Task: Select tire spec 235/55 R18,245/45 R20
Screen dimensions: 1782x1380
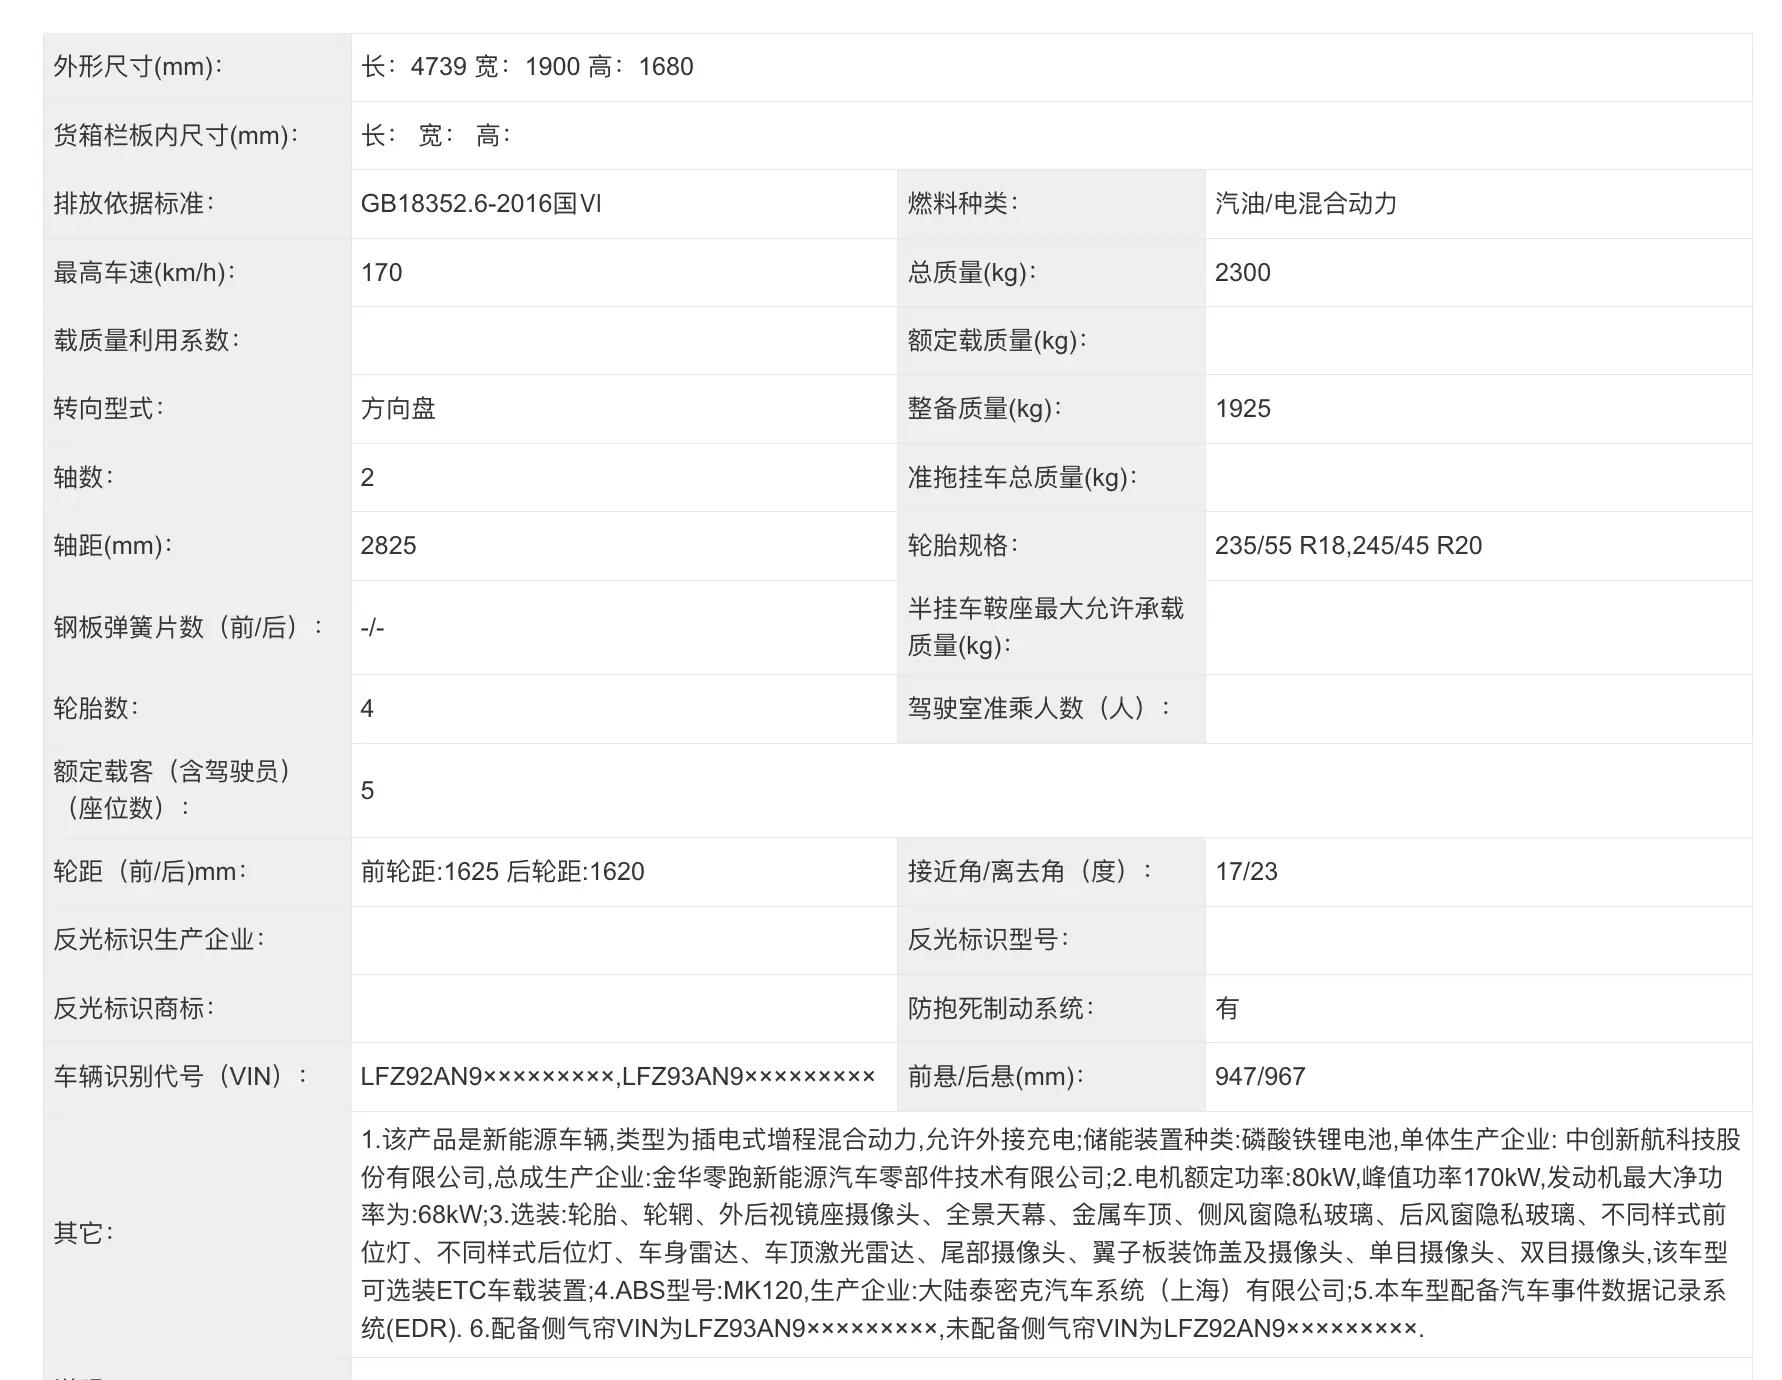Action: 1348,545
